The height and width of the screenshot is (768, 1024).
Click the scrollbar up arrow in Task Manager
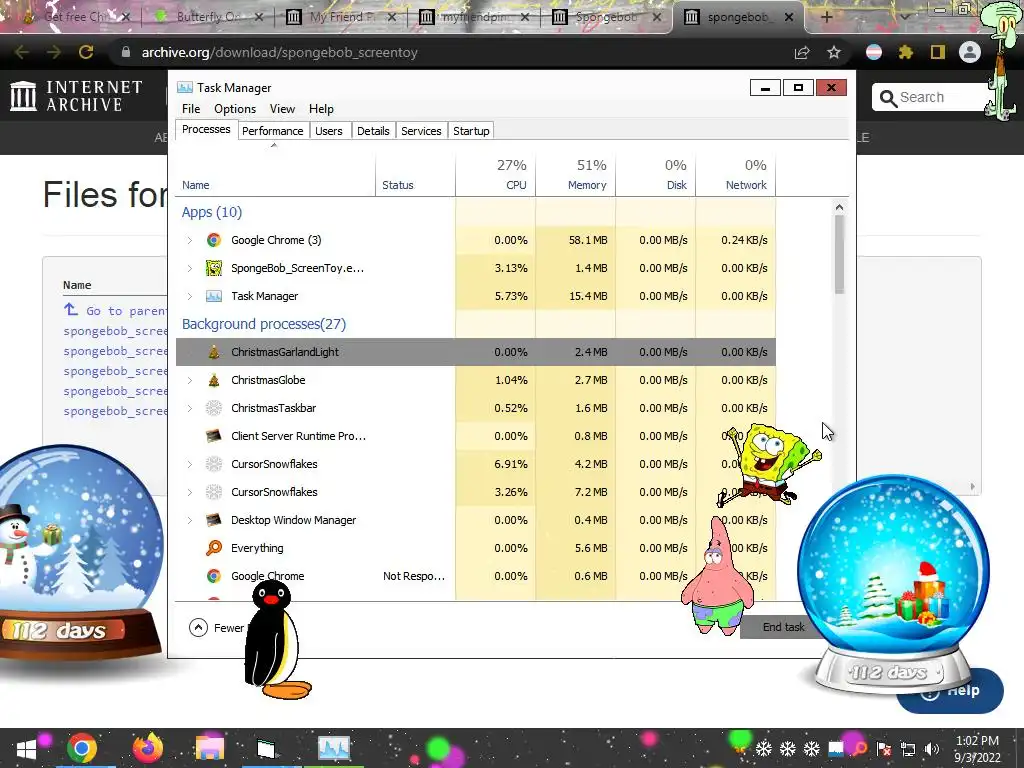[x=839, y=207]
